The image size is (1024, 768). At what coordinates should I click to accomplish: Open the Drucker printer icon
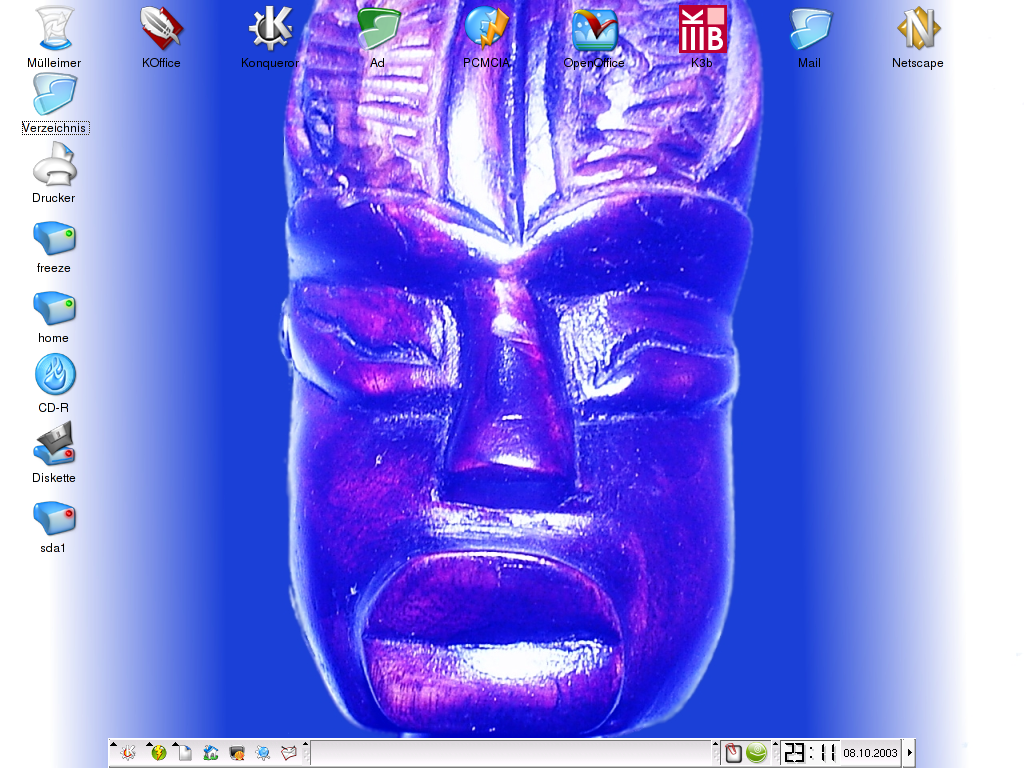click(x=54, y=164)
